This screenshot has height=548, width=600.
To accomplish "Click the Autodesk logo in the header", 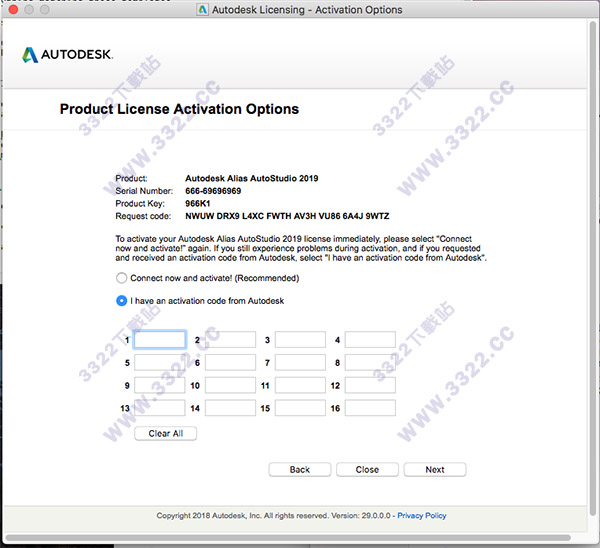I will [x=67, y=53].
